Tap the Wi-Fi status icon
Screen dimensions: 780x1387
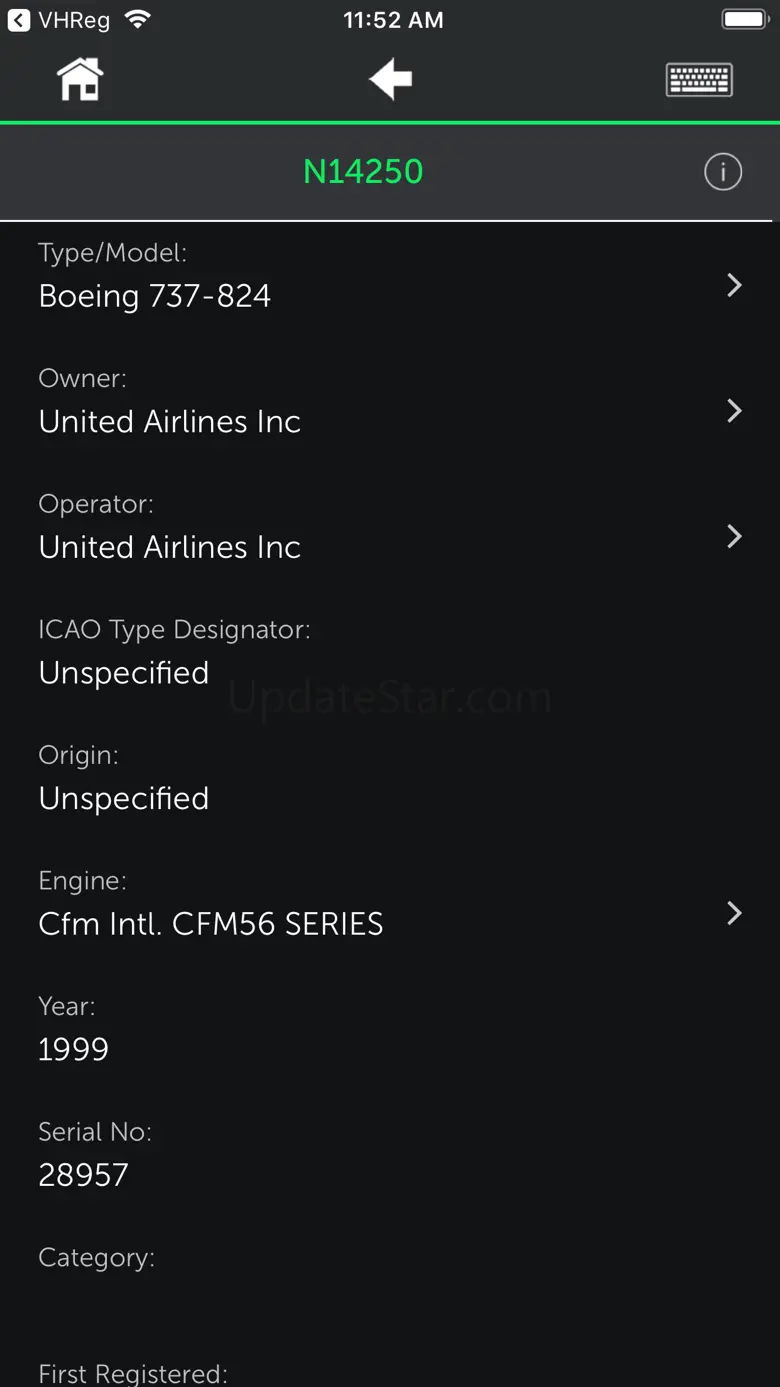(137, 20)
